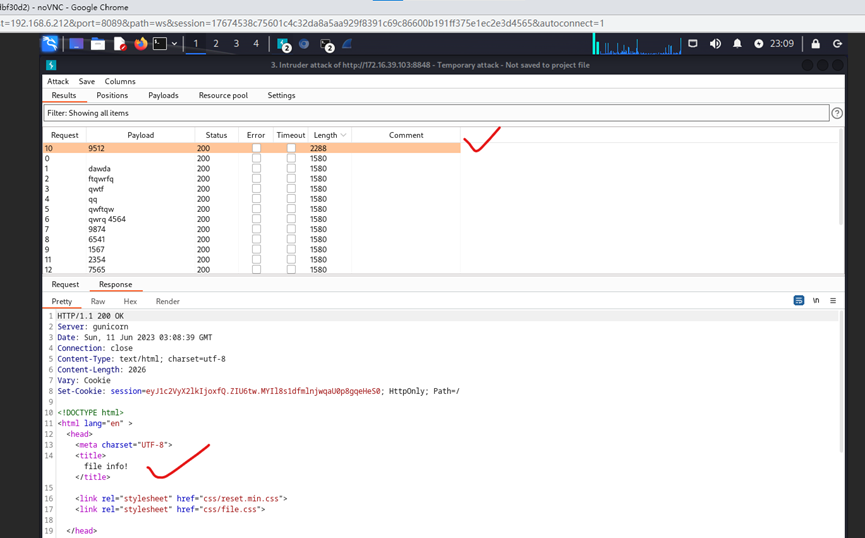865x538 pixels.
Task: Open the power manager tray icon
Action: point(759,44)
